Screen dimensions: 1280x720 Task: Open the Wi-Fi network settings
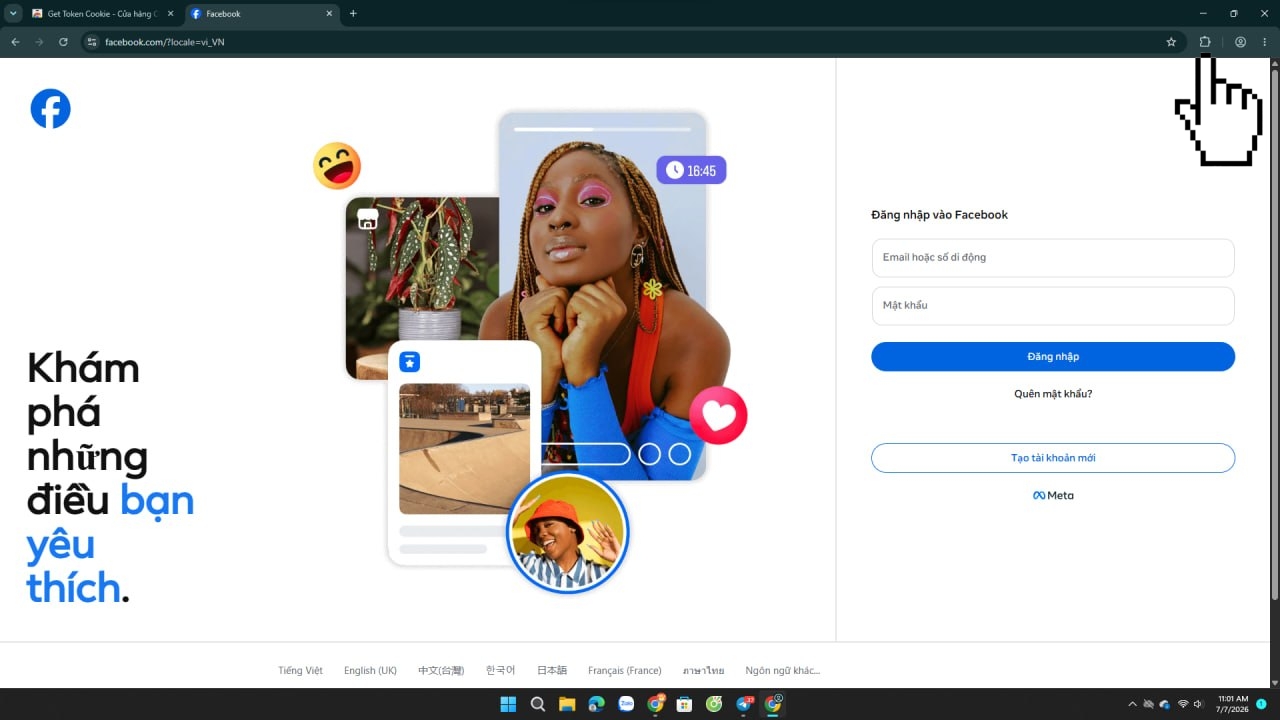(1183, 704)
